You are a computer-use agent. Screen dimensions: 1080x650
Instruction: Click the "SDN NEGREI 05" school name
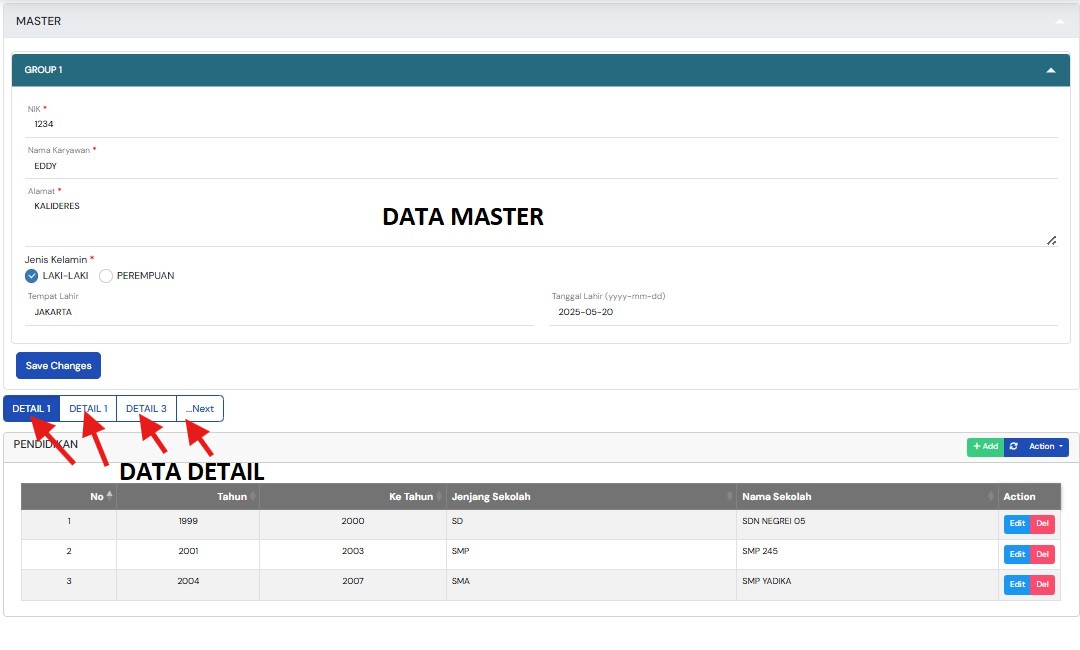pyautogui.click(x=773, y=521)
